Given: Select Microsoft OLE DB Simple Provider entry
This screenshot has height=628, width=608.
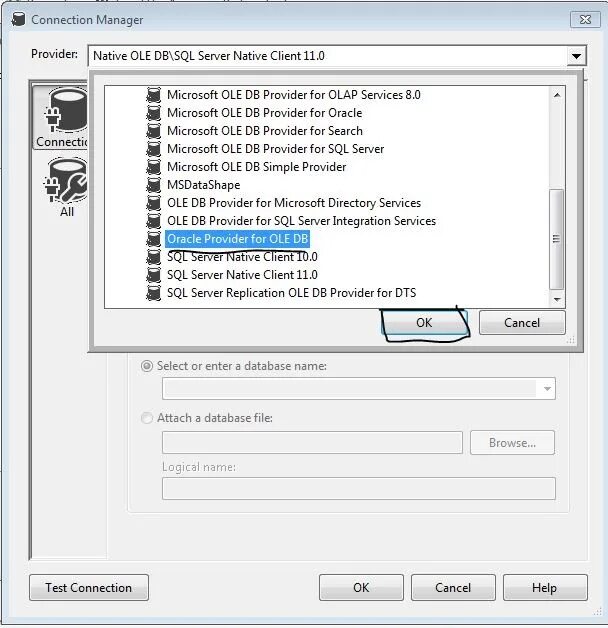Looking at the screenshot, I should (x=256, y=167).
